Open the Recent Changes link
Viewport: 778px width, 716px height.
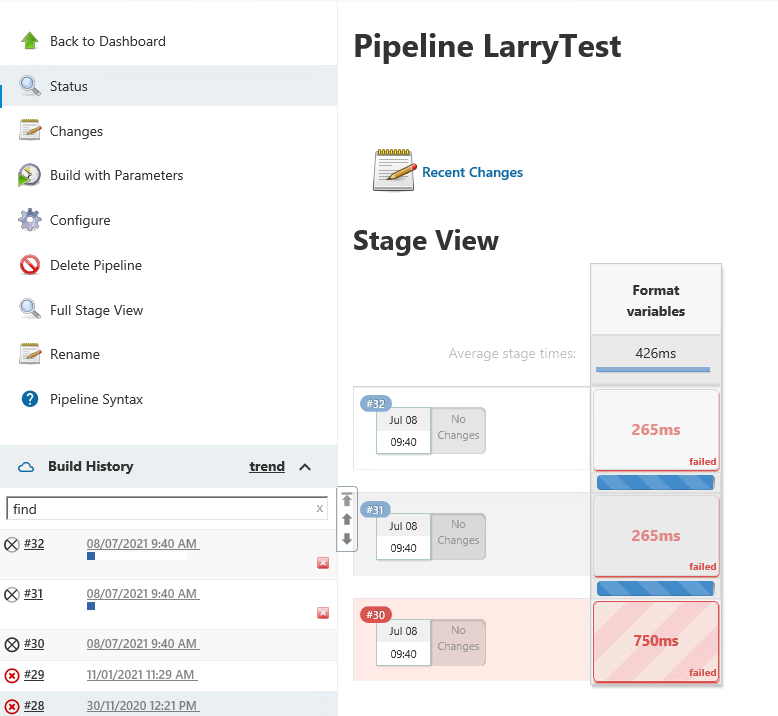tap(472, 172)
